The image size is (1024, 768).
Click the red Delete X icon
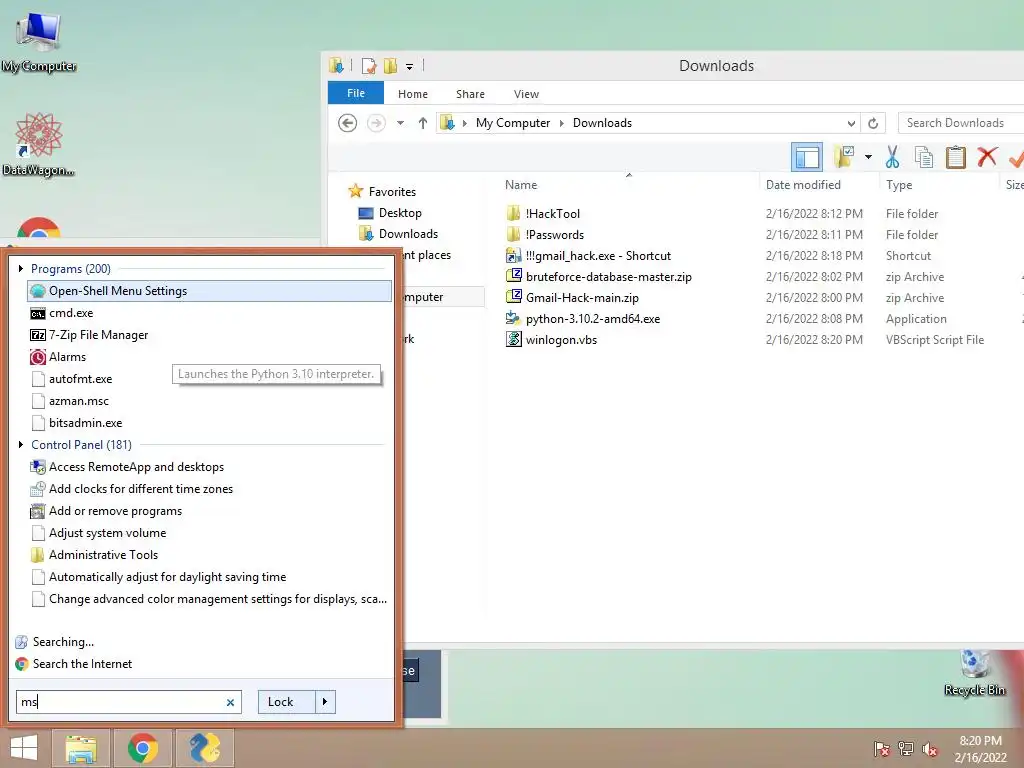pyautogui.click(x=987, y=157)
